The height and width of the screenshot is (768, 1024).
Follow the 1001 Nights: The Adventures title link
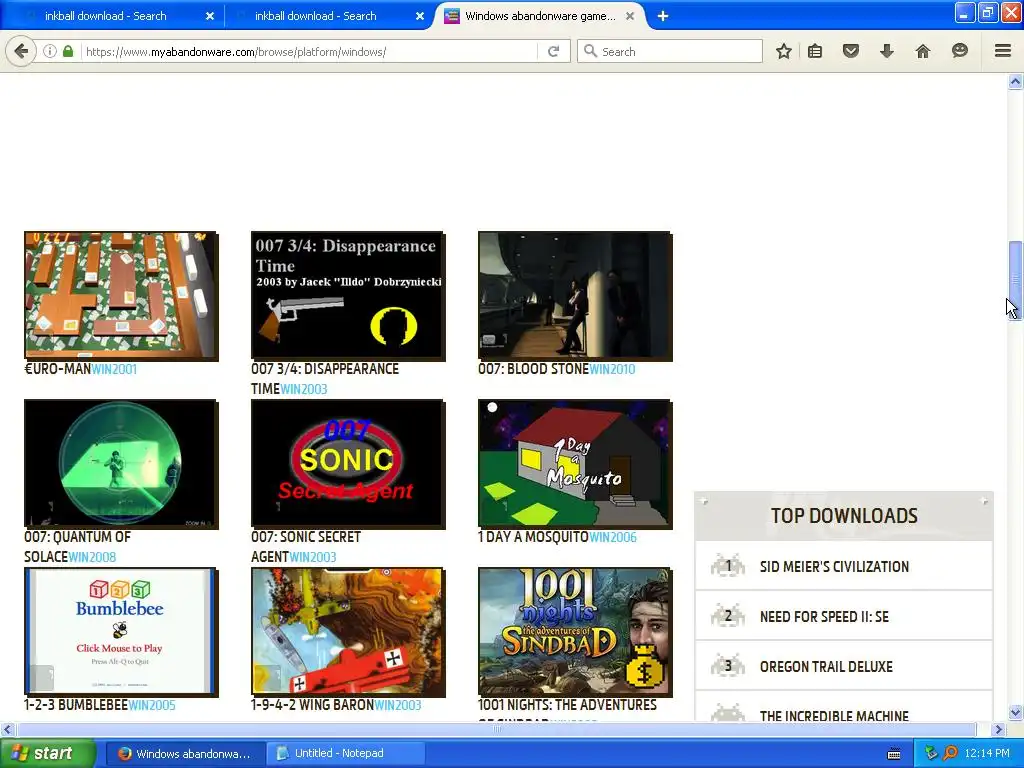coord(568,705)
